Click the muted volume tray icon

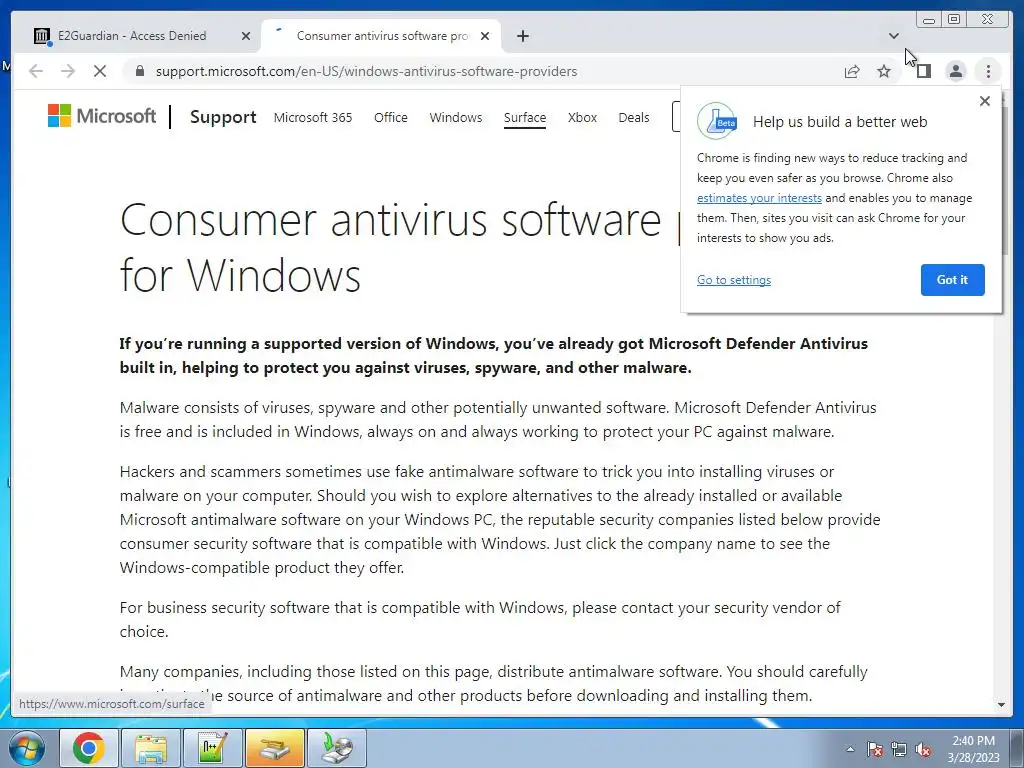coord(923,749)
